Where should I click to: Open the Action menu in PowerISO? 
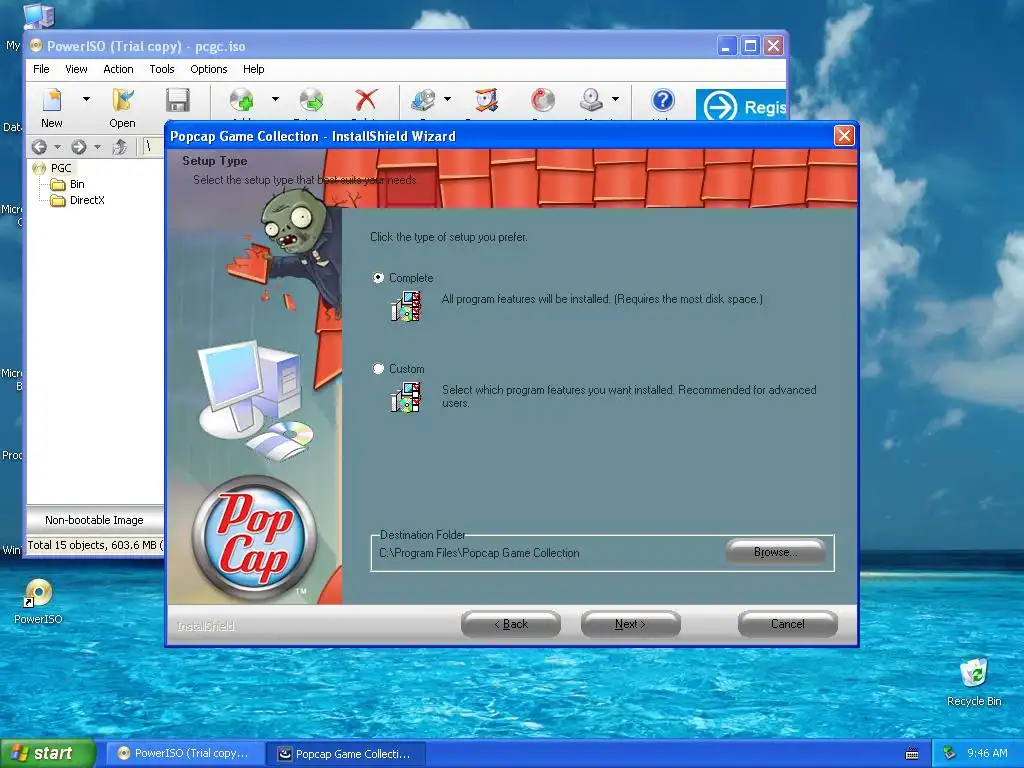coord(118,69)
